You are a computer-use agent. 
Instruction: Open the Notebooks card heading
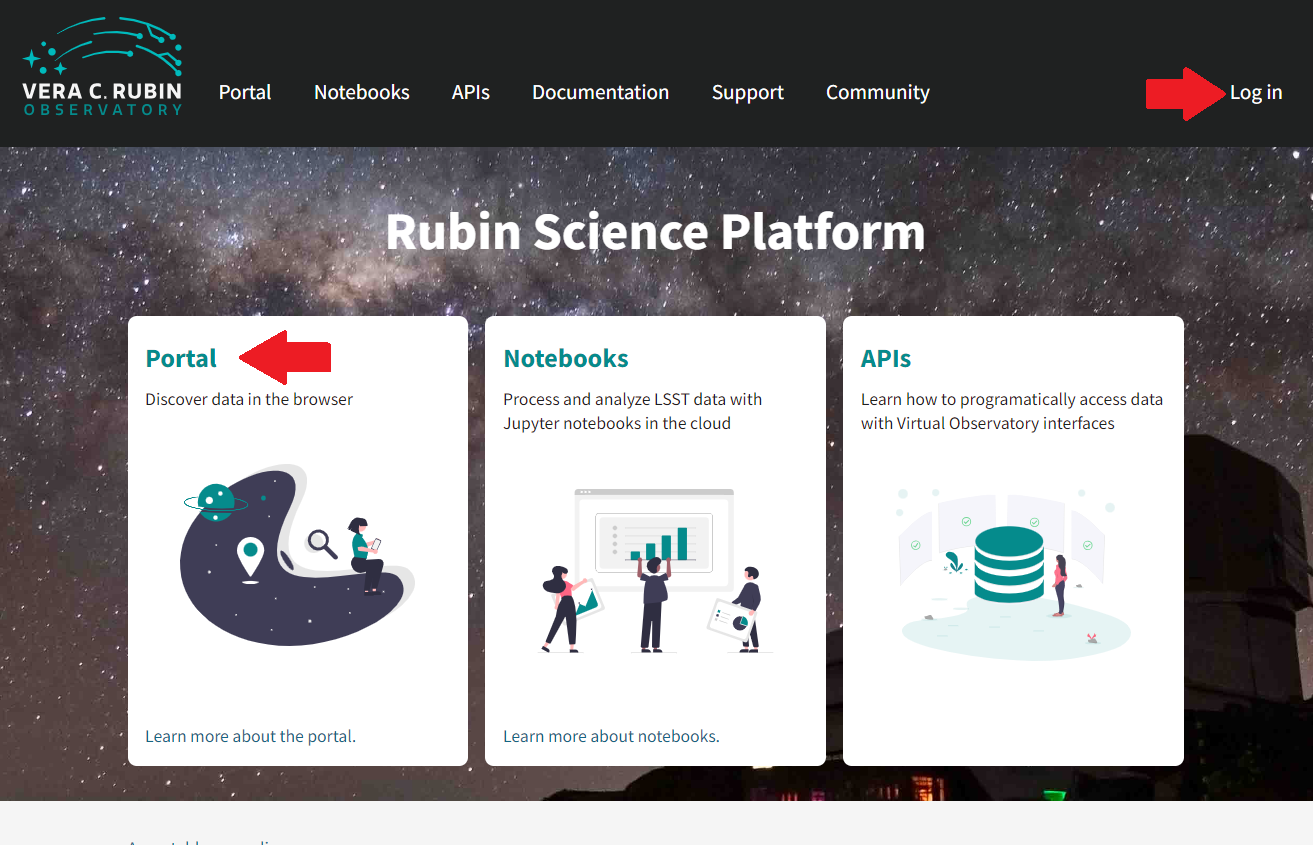click(x=565, y=357)
